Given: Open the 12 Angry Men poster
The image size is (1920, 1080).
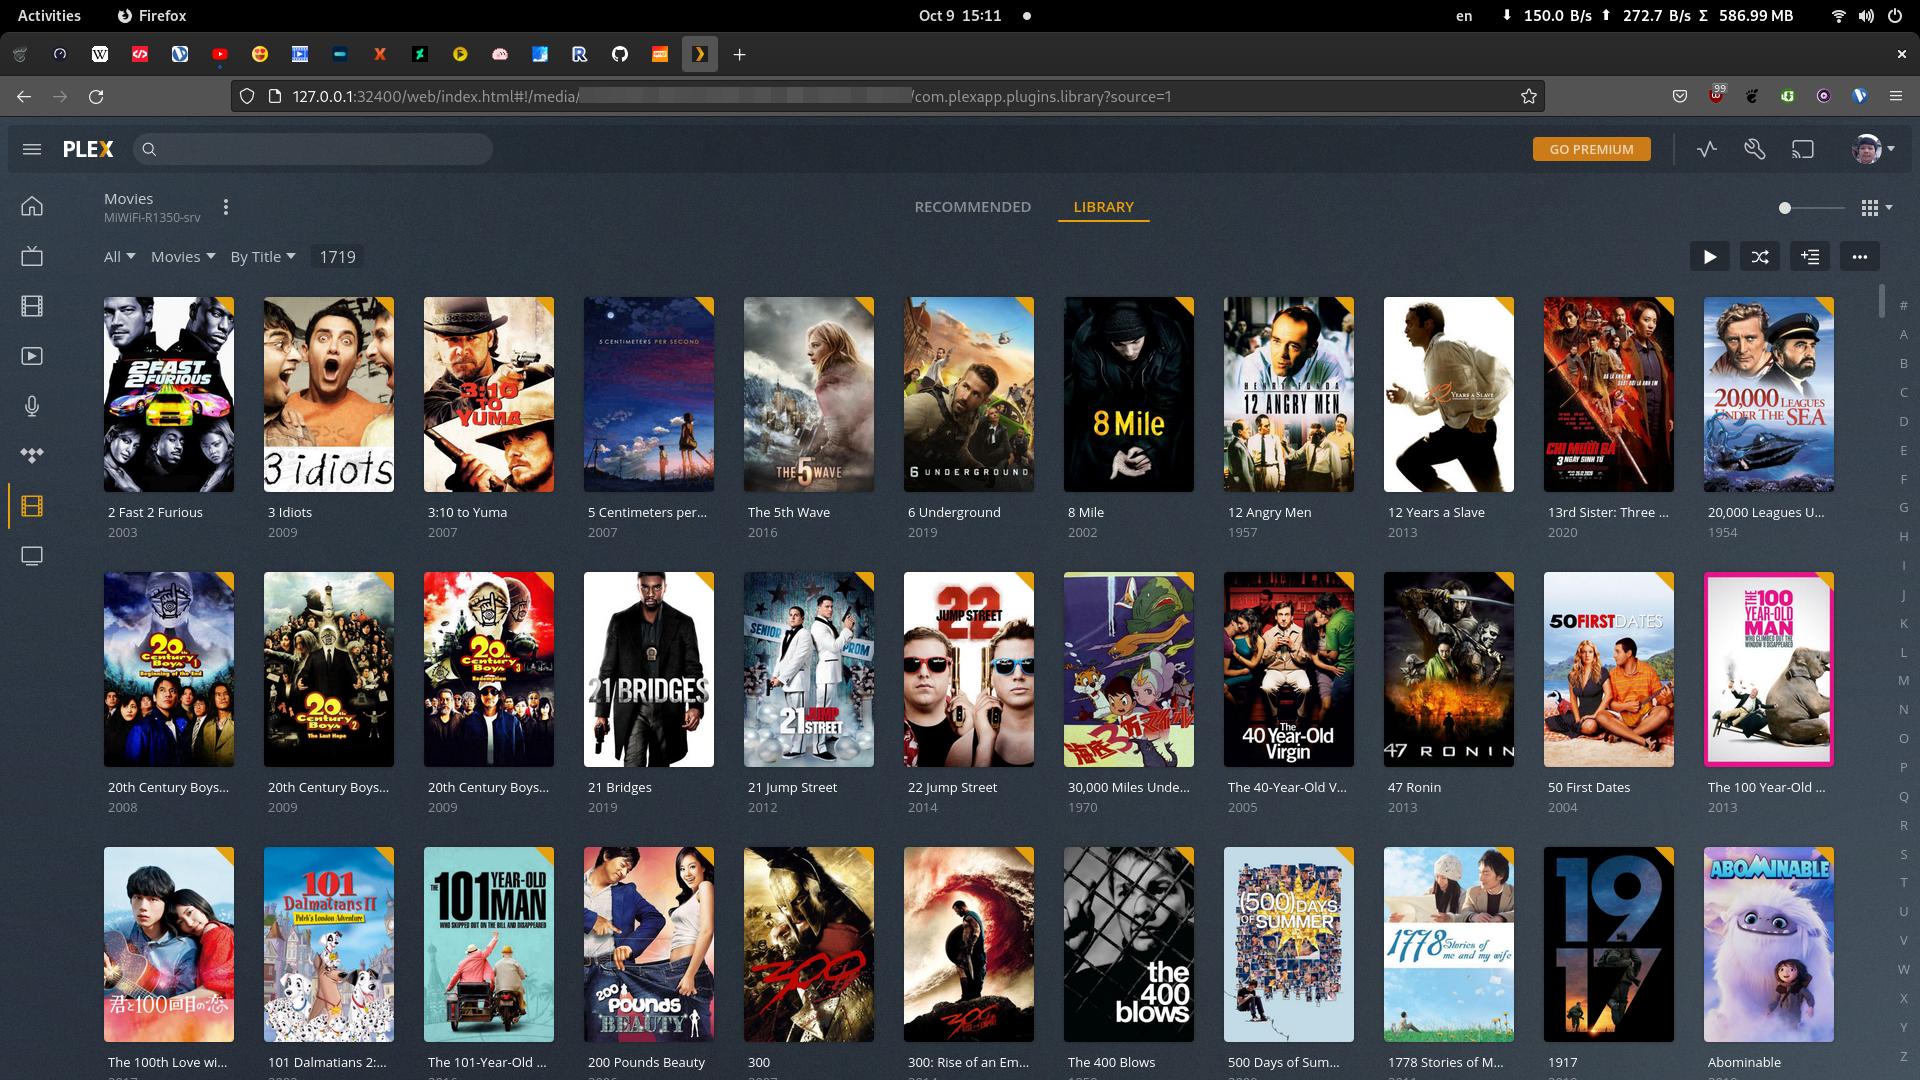Looking at the screenshot, I should pyautogui.click(x=1289, y=394).
